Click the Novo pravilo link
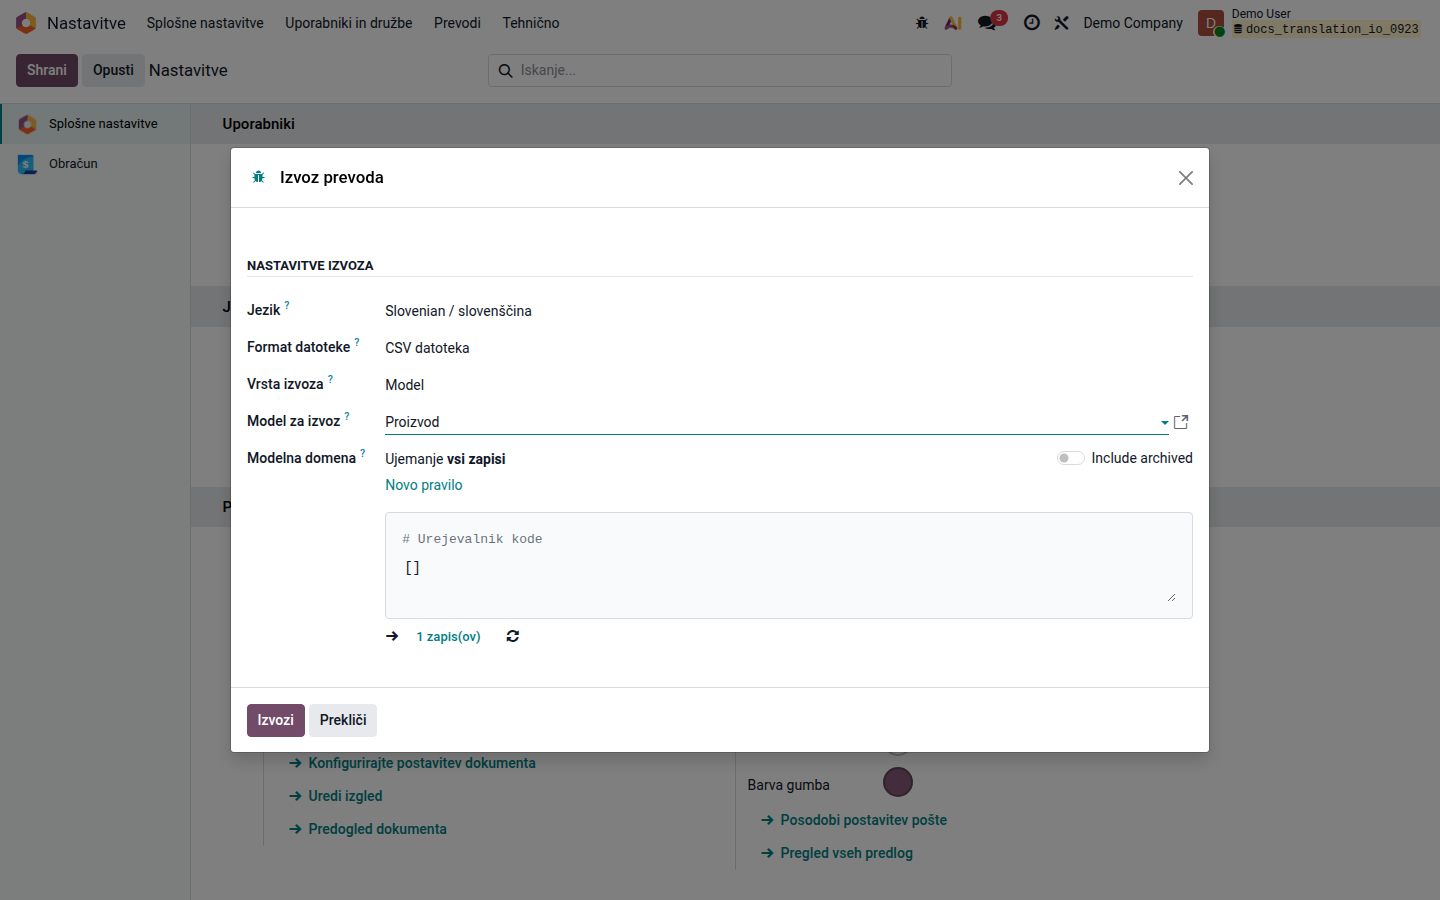The width and height of the screenshot is (1440, 900). coord(424,485)
